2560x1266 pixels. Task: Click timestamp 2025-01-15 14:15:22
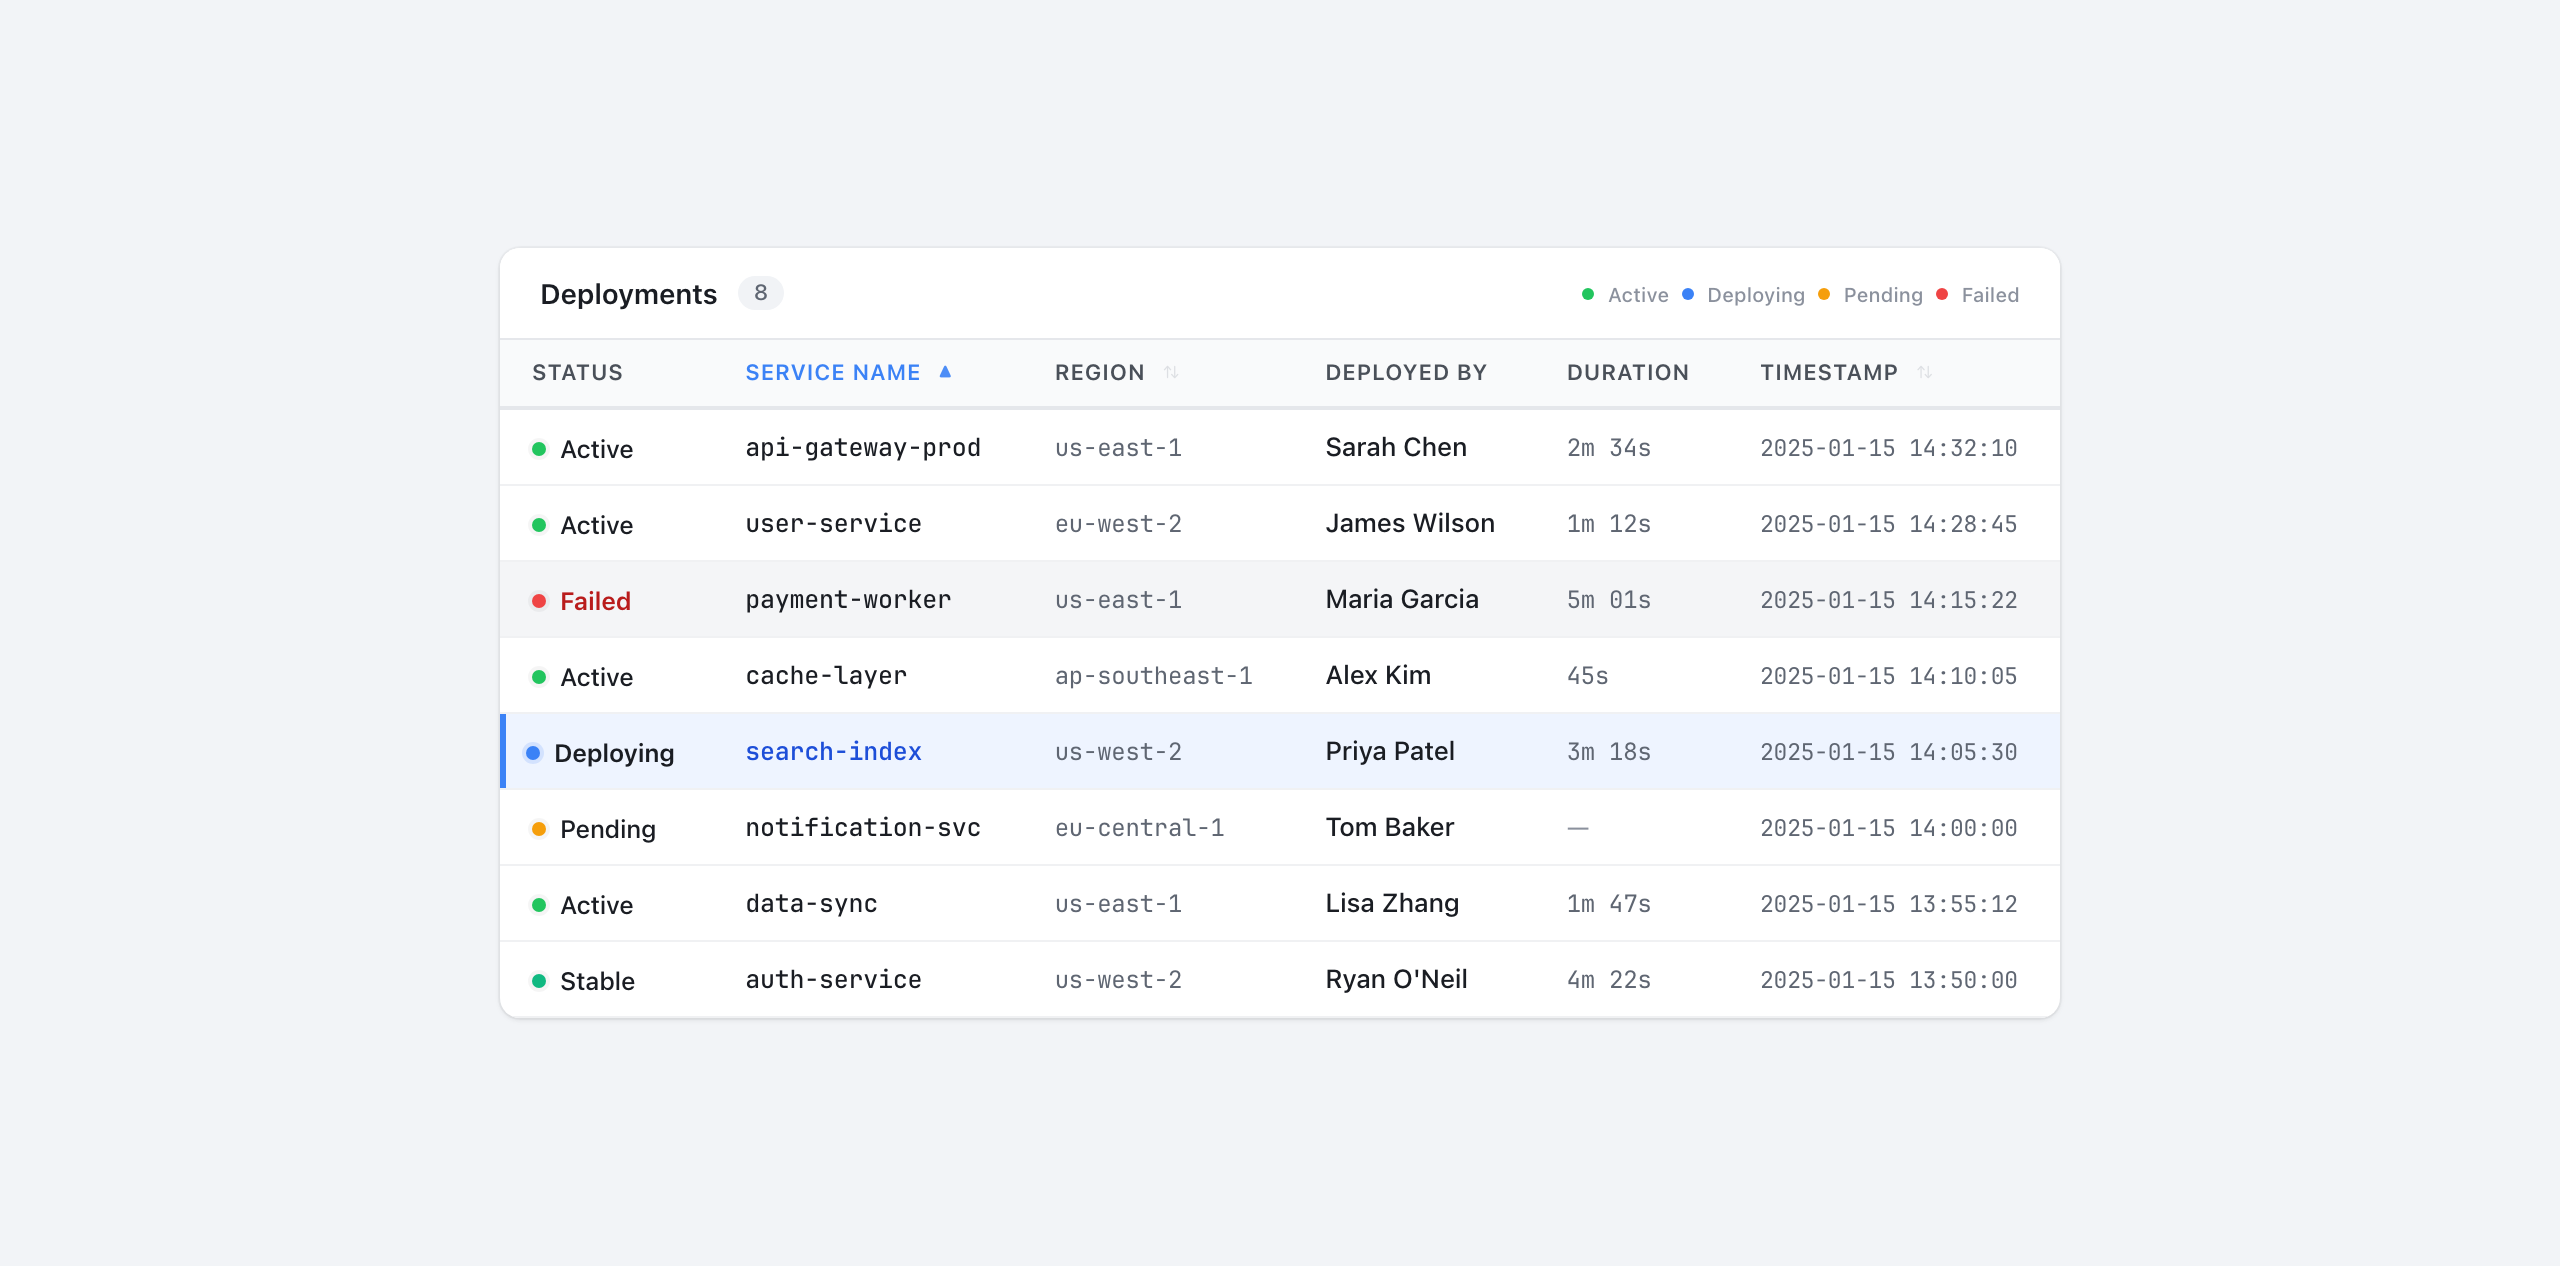coord(1888,601)
